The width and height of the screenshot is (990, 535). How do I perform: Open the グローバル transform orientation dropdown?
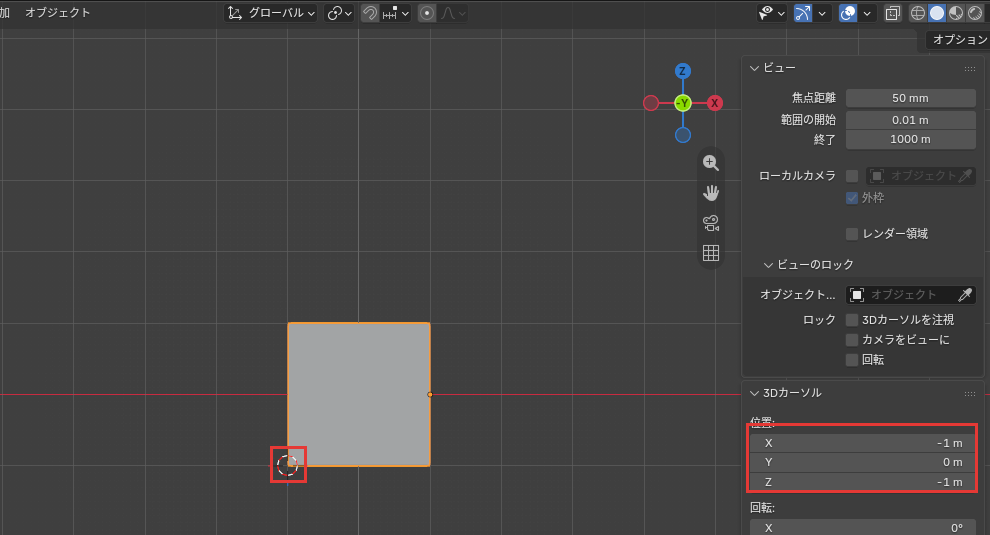point(271,13)
